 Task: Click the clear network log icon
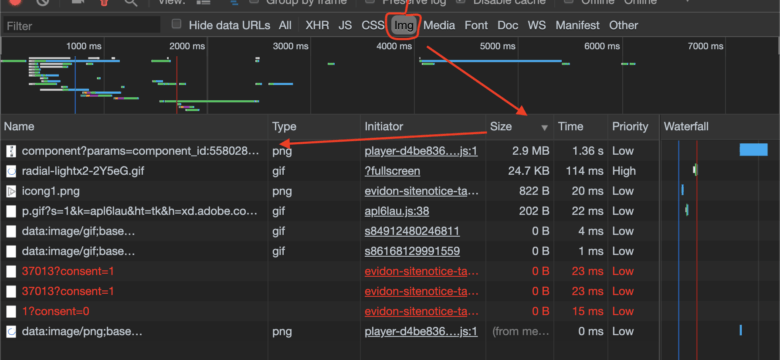pos(43,1)
